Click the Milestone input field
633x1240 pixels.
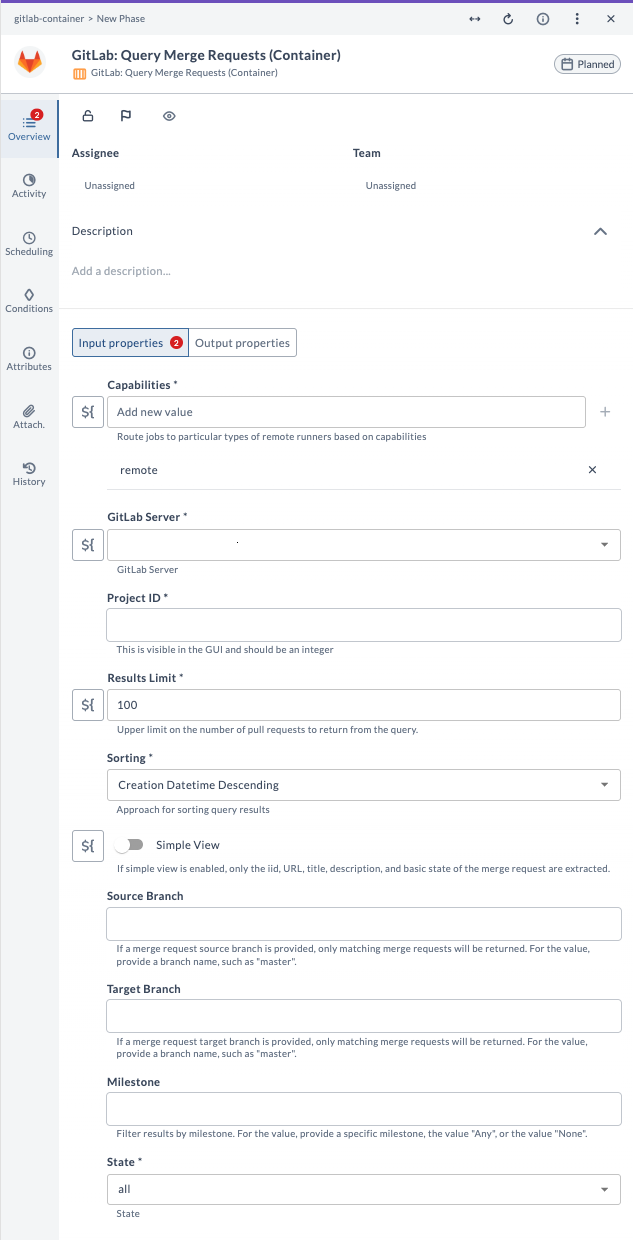pos(364,1109)
